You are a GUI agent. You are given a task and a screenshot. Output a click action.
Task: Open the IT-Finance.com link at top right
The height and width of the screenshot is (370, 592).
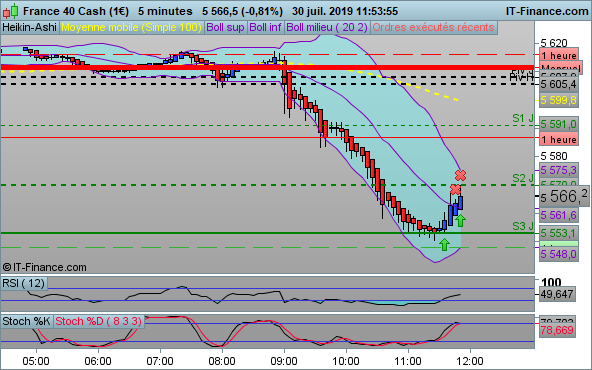(x=547, y=11)
